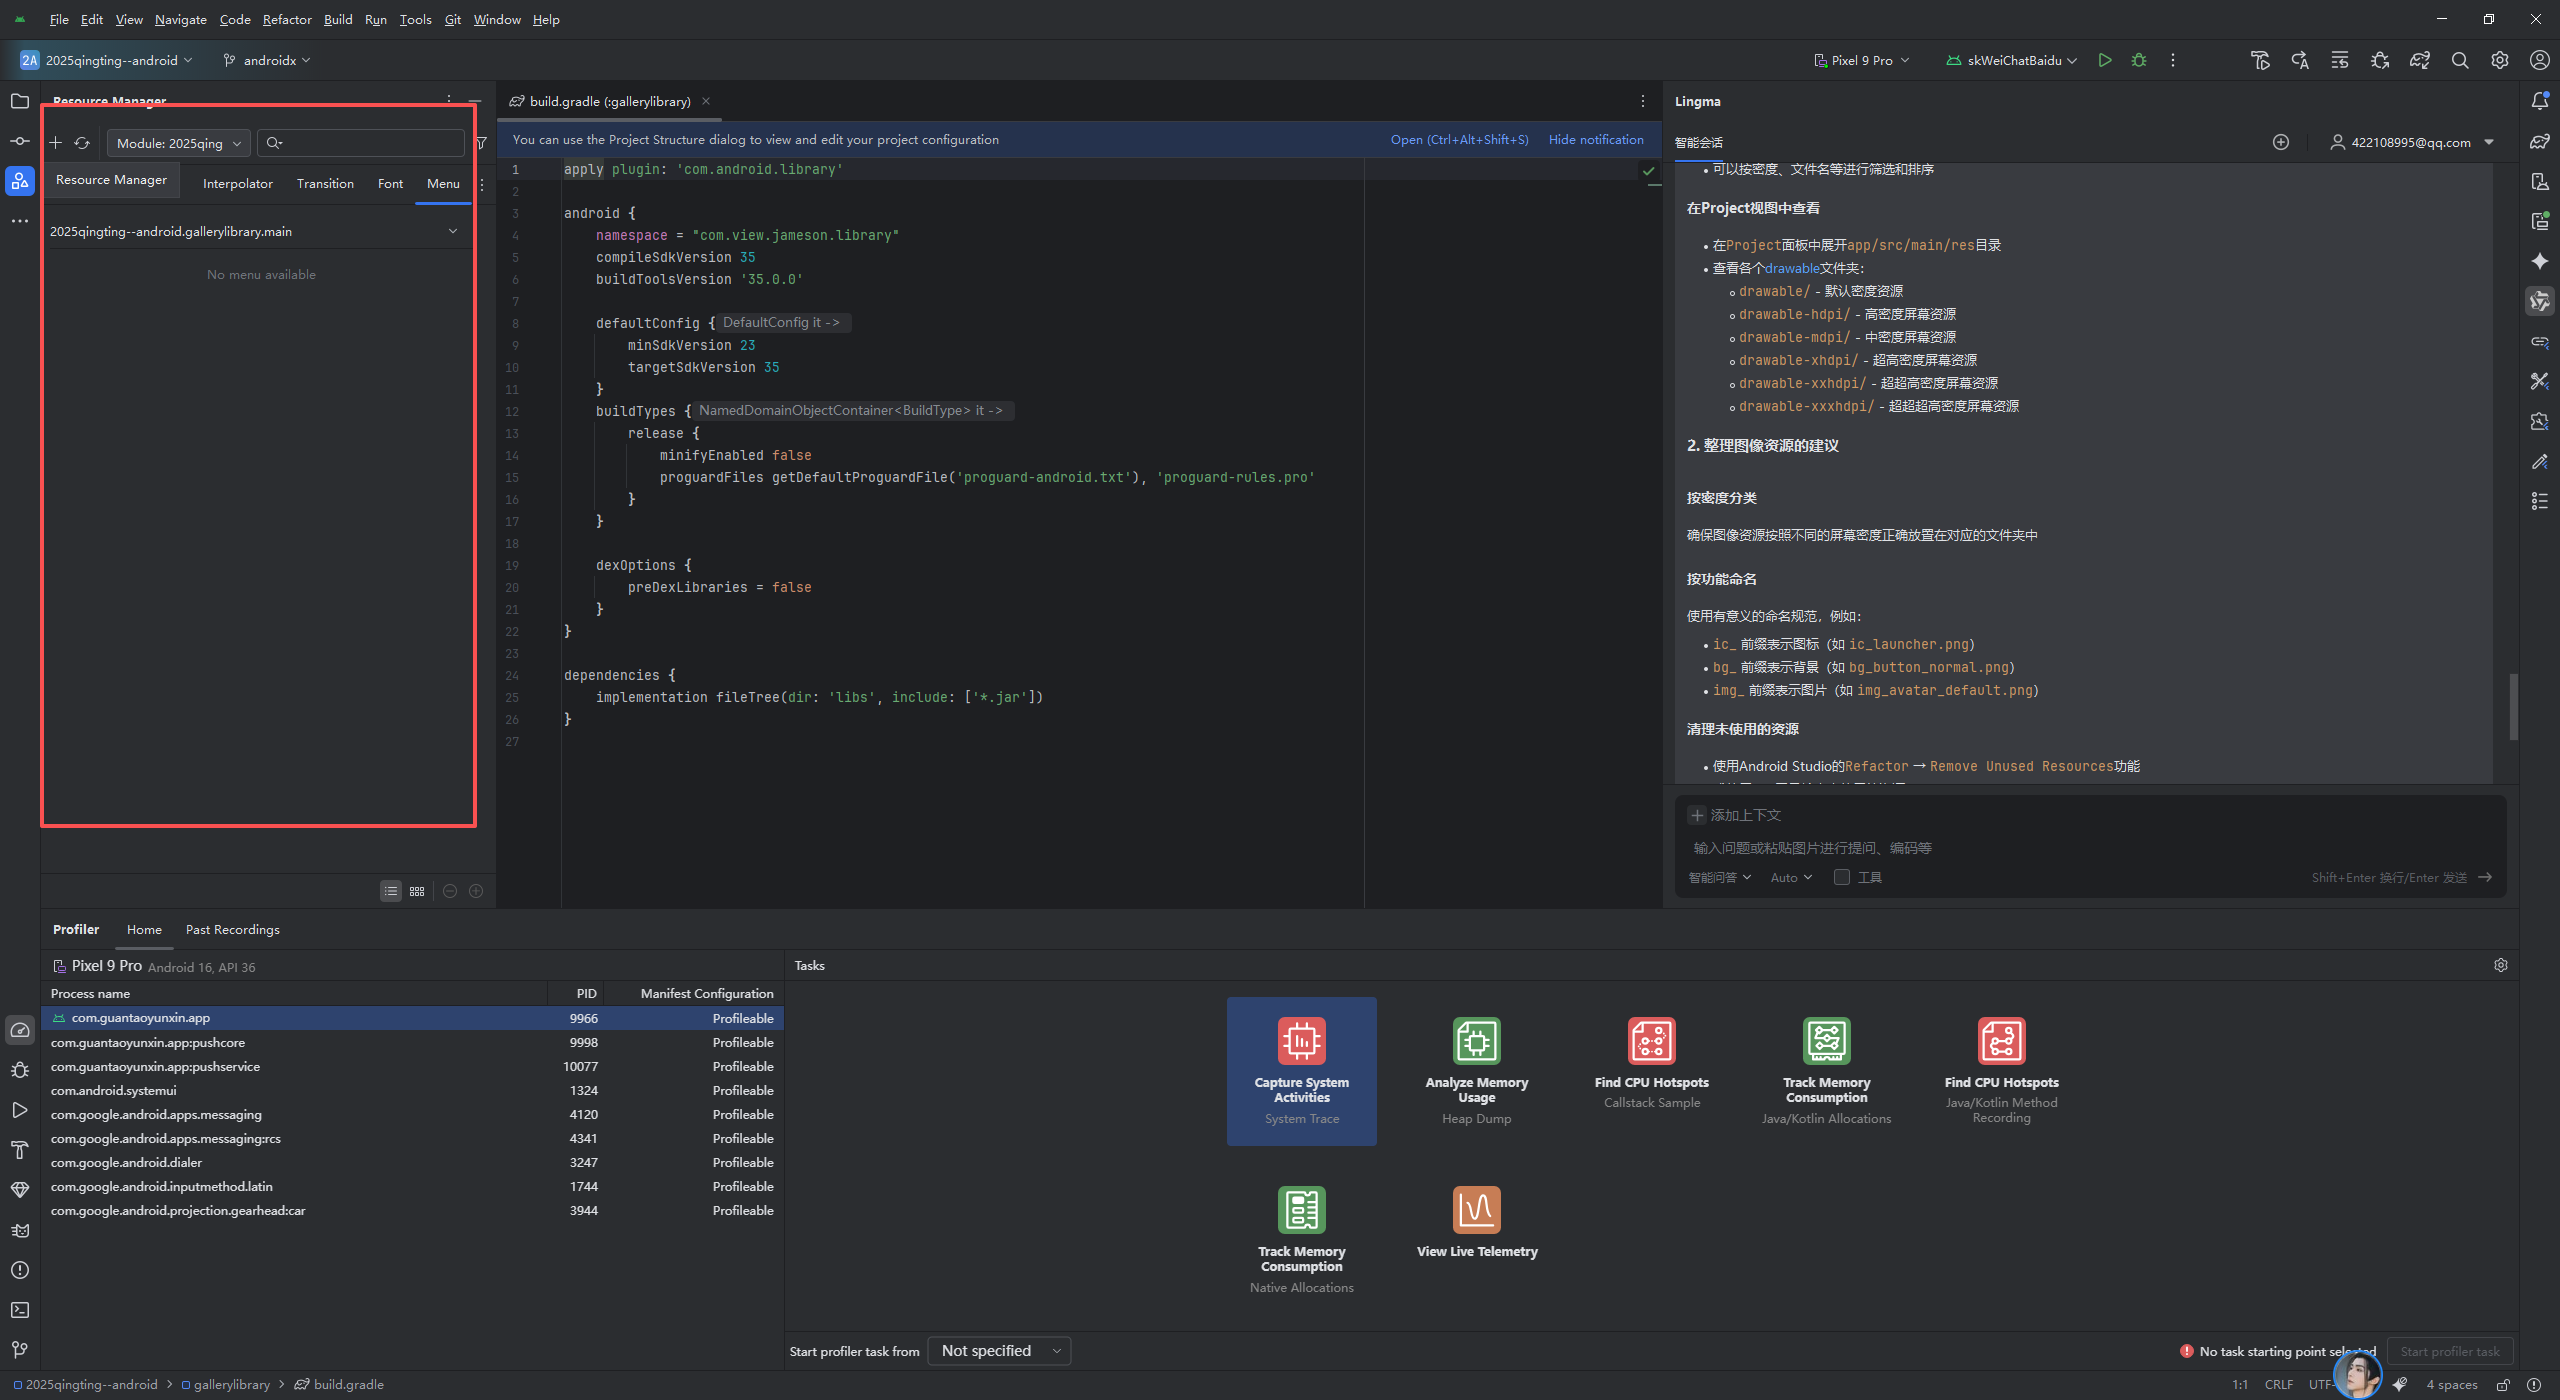Expand the Module: 2025qing dropdown
Image resolution: width=2560 pixels, height=1400 pixels.
pyautogui.click(x=178, y=143)
